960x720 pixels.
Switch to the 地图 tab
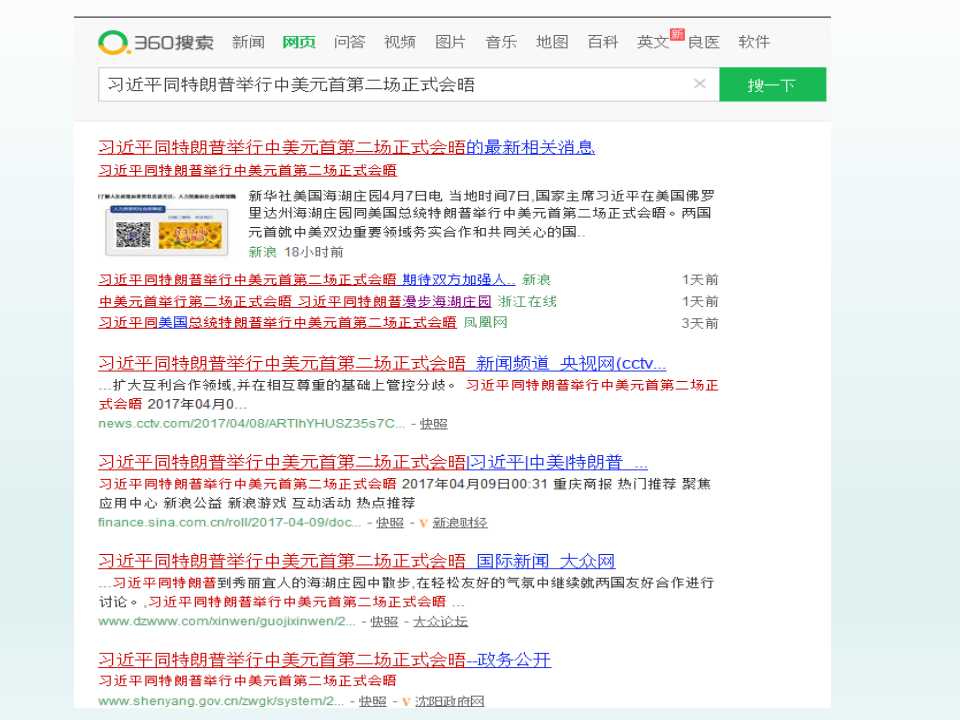pos(552,42)
